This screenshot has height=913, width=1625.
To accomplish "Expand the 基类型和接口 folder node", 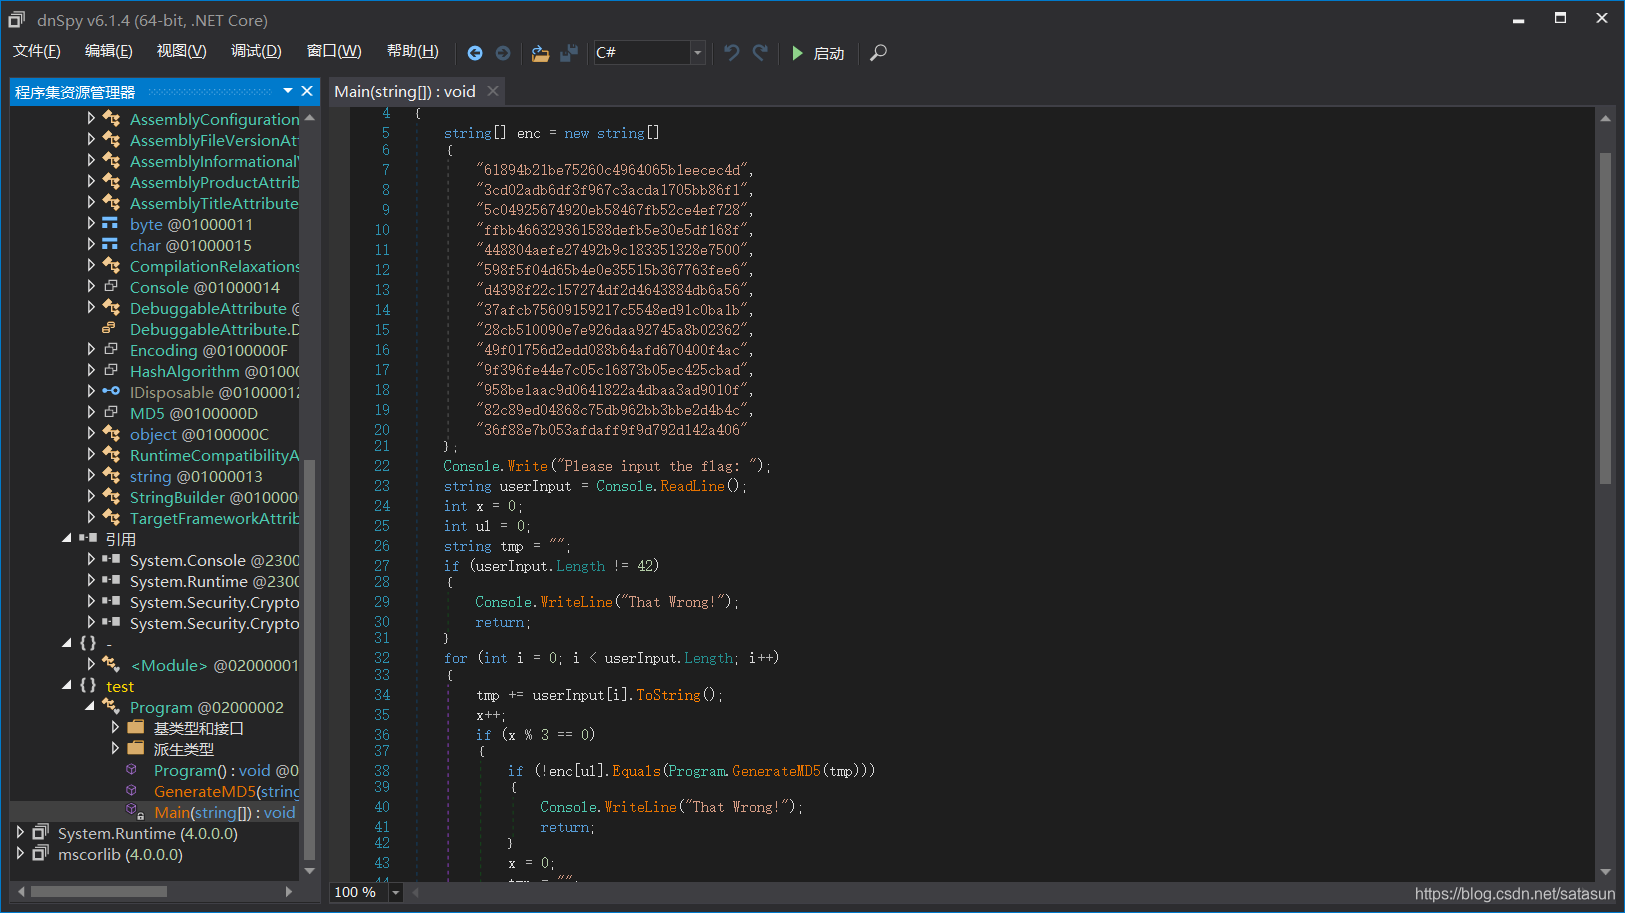I will click(x=115, y=728).
